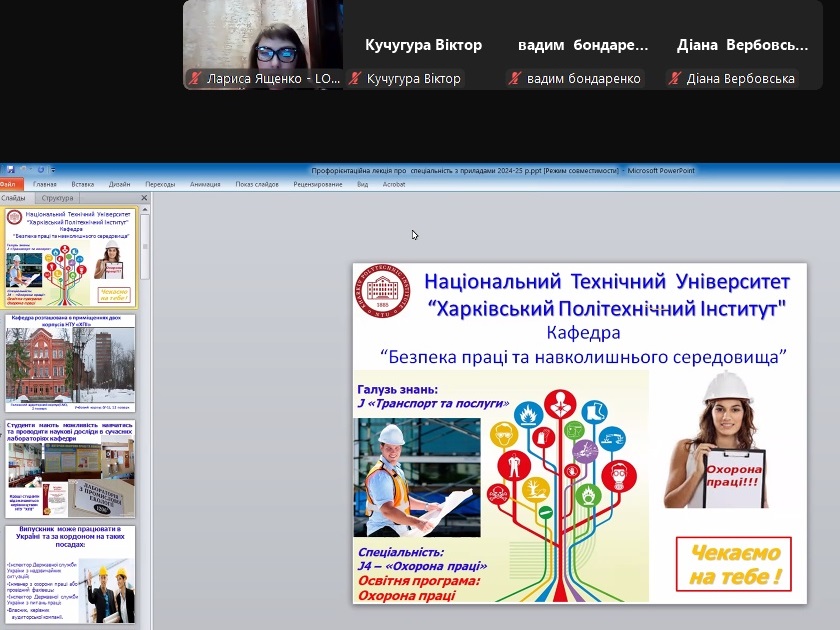Click the slide title "Національний Технічний Університет"
Image resolution: width=840 pixels, height=630 pixels.
607,282
